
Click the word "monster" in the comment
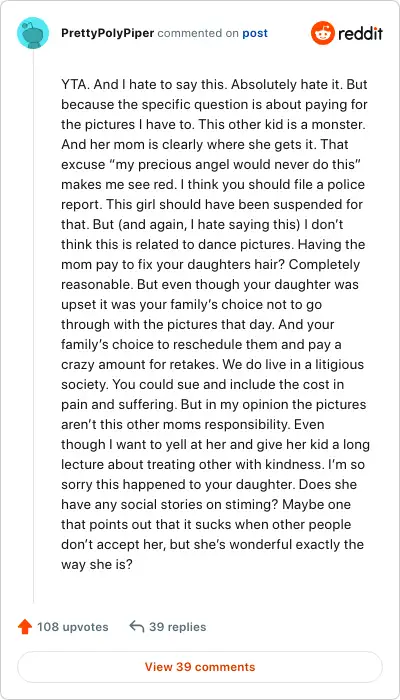pos(343,125)
